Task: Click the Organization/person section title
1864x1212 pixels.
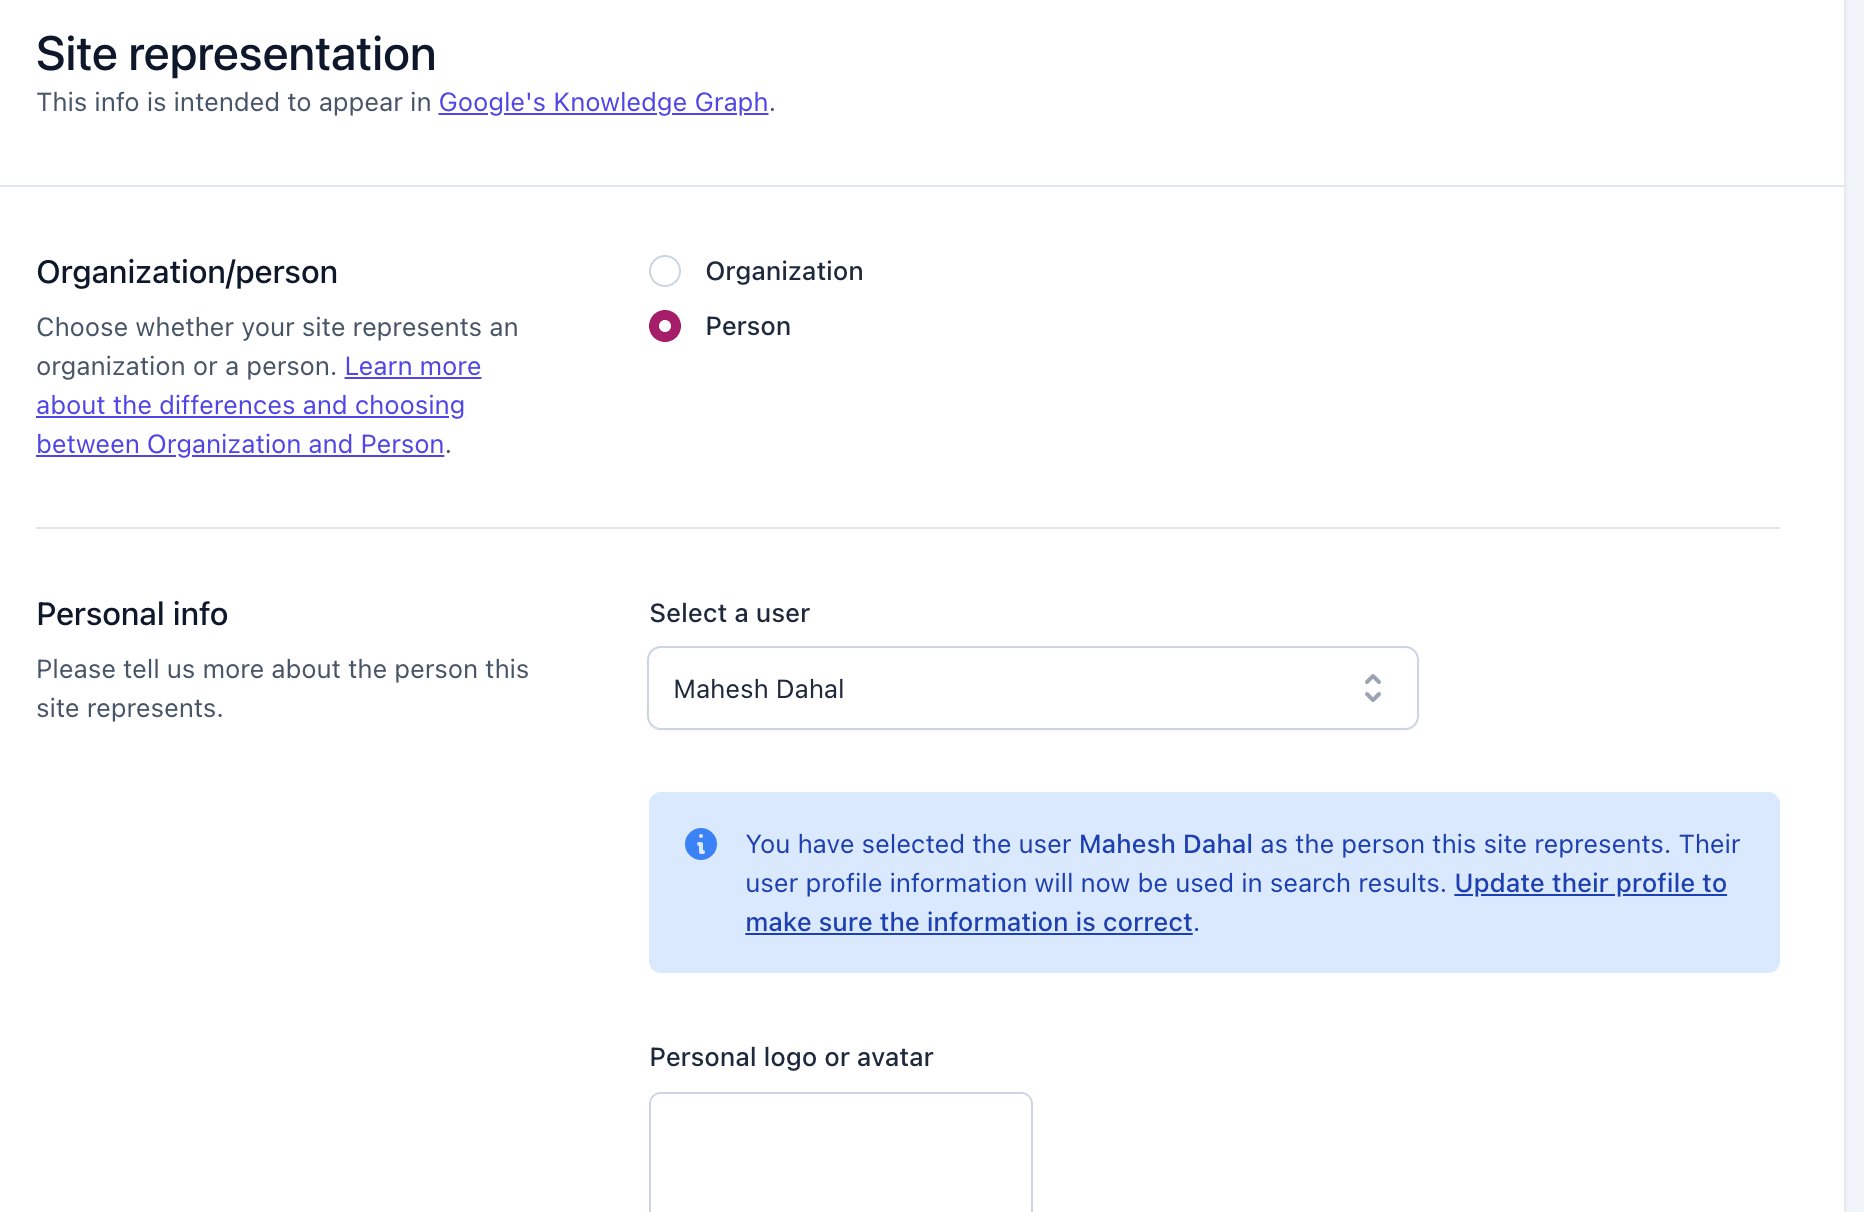Action: coord(186,271)
